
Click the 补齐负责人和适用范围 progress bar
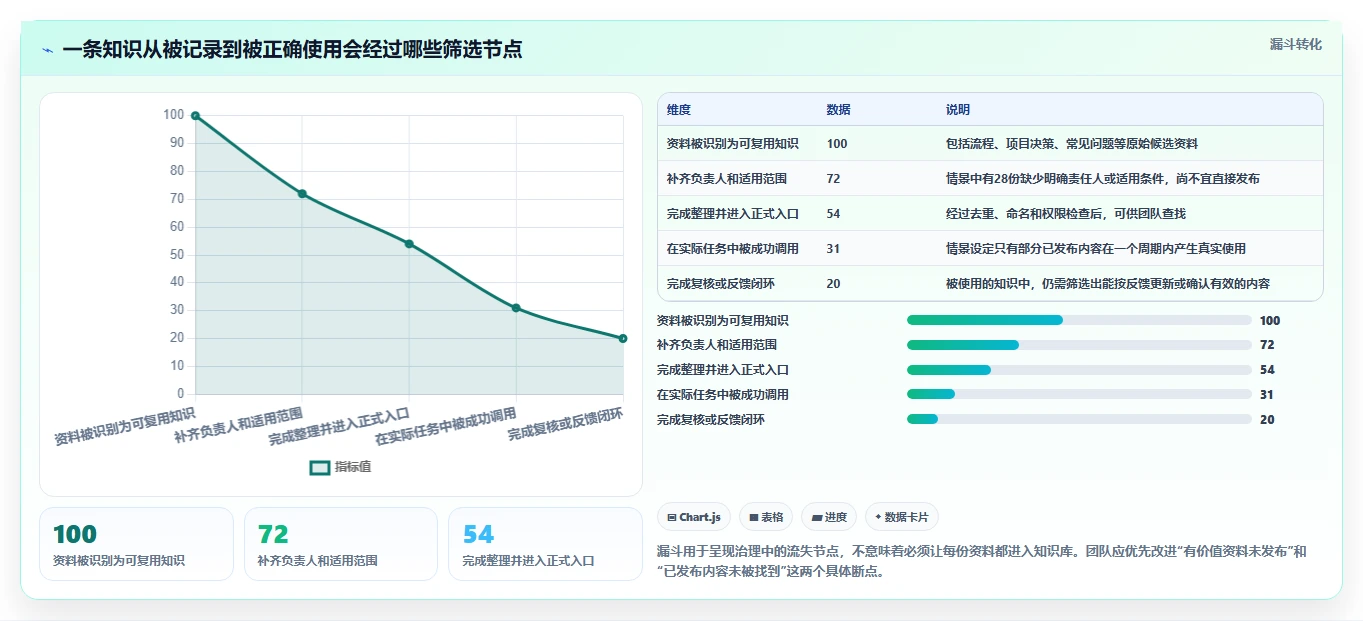pyautogui.click(x=1079, y=345)
